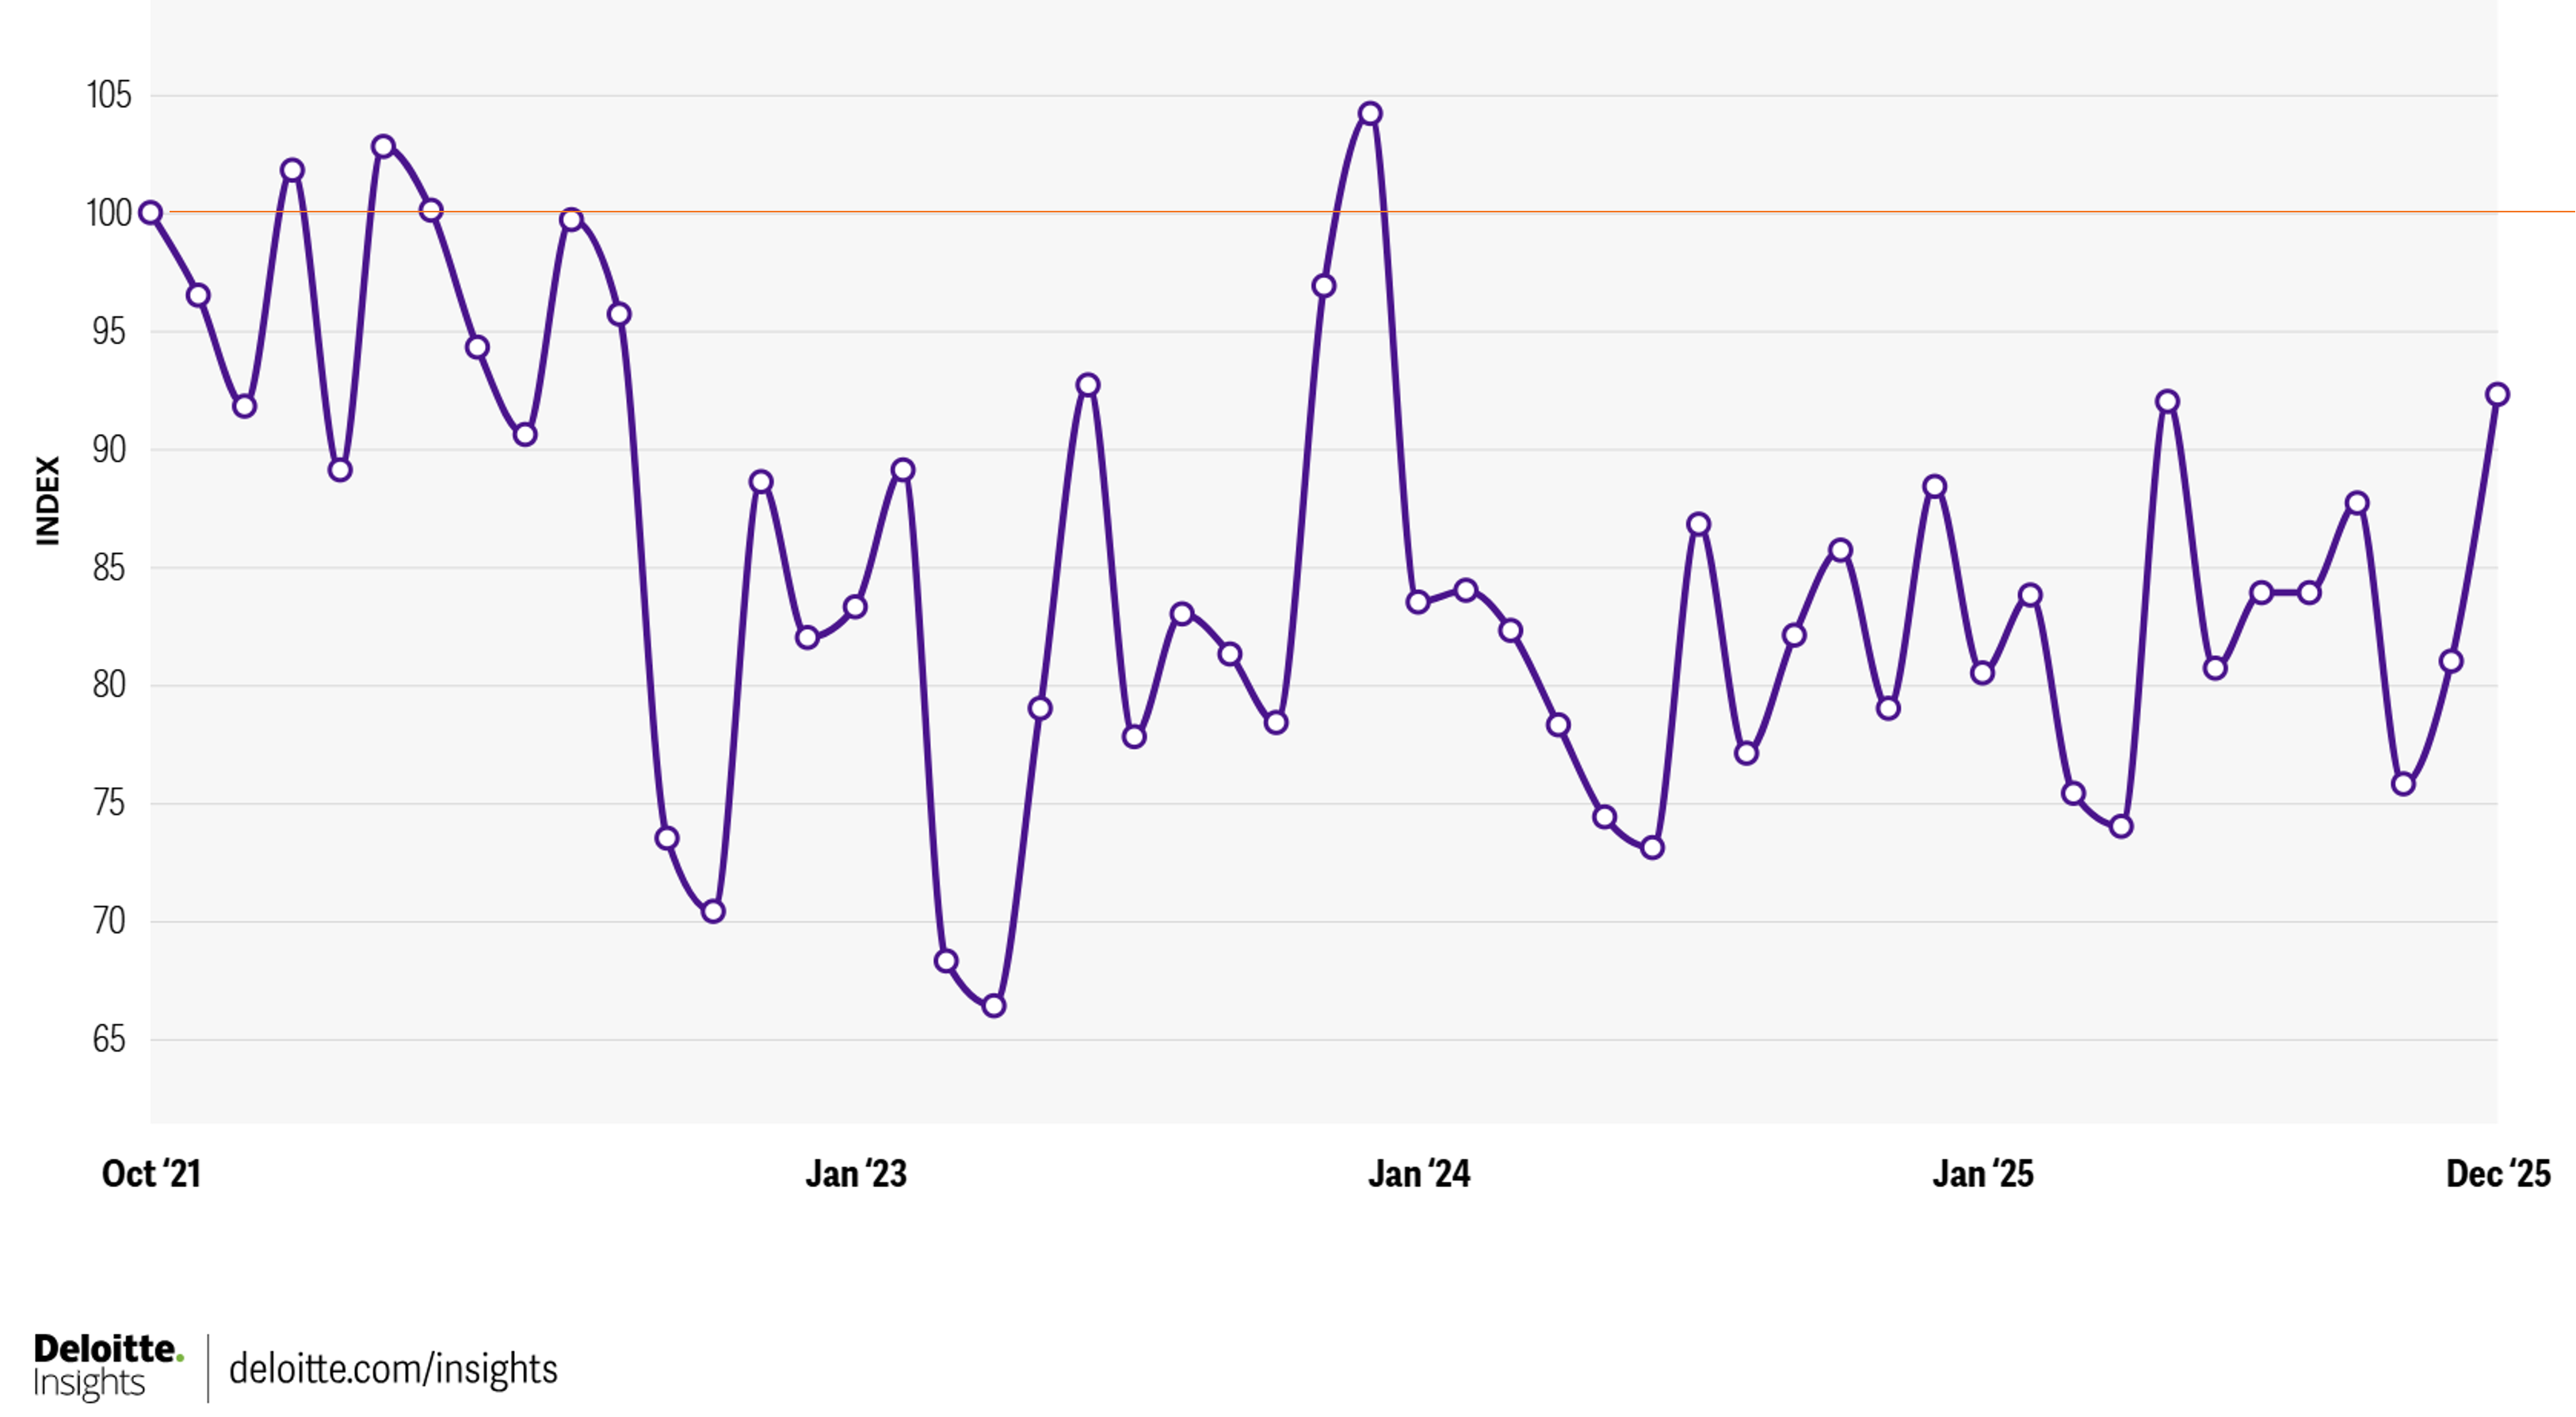This screenshot has height=1417, width=2576.
Task: Click the 90 y-axis tick label
Action: (109, 450)
